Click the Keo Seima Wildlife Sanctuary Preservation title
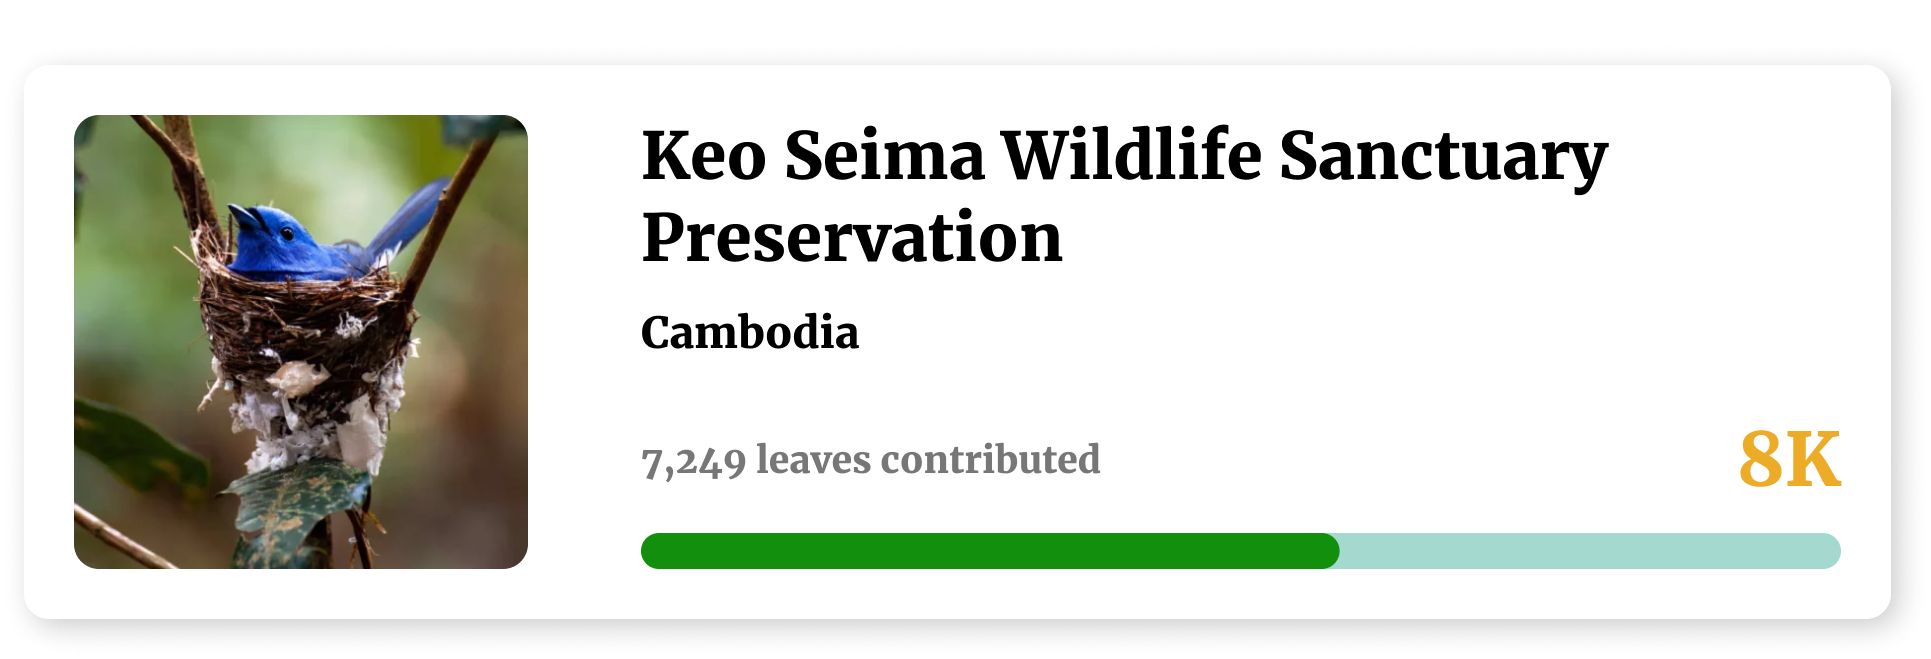This screenshot has height=659, width=1931. (1124, 196)
